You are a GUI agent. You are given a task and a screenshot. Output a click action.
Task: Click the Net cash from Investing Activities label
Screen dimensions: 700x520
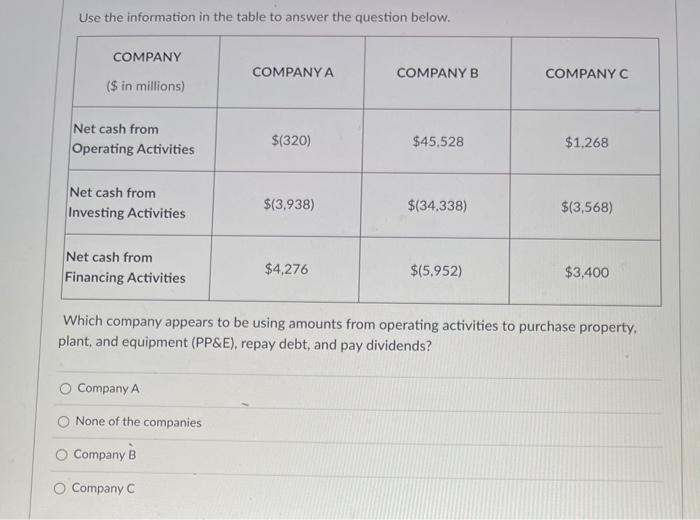point(127,203)
